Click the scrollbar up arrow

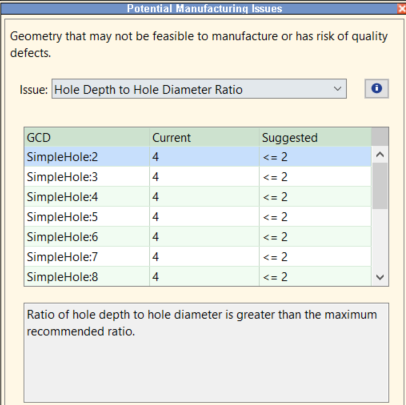pyautogui.click(x=380, y=155)
